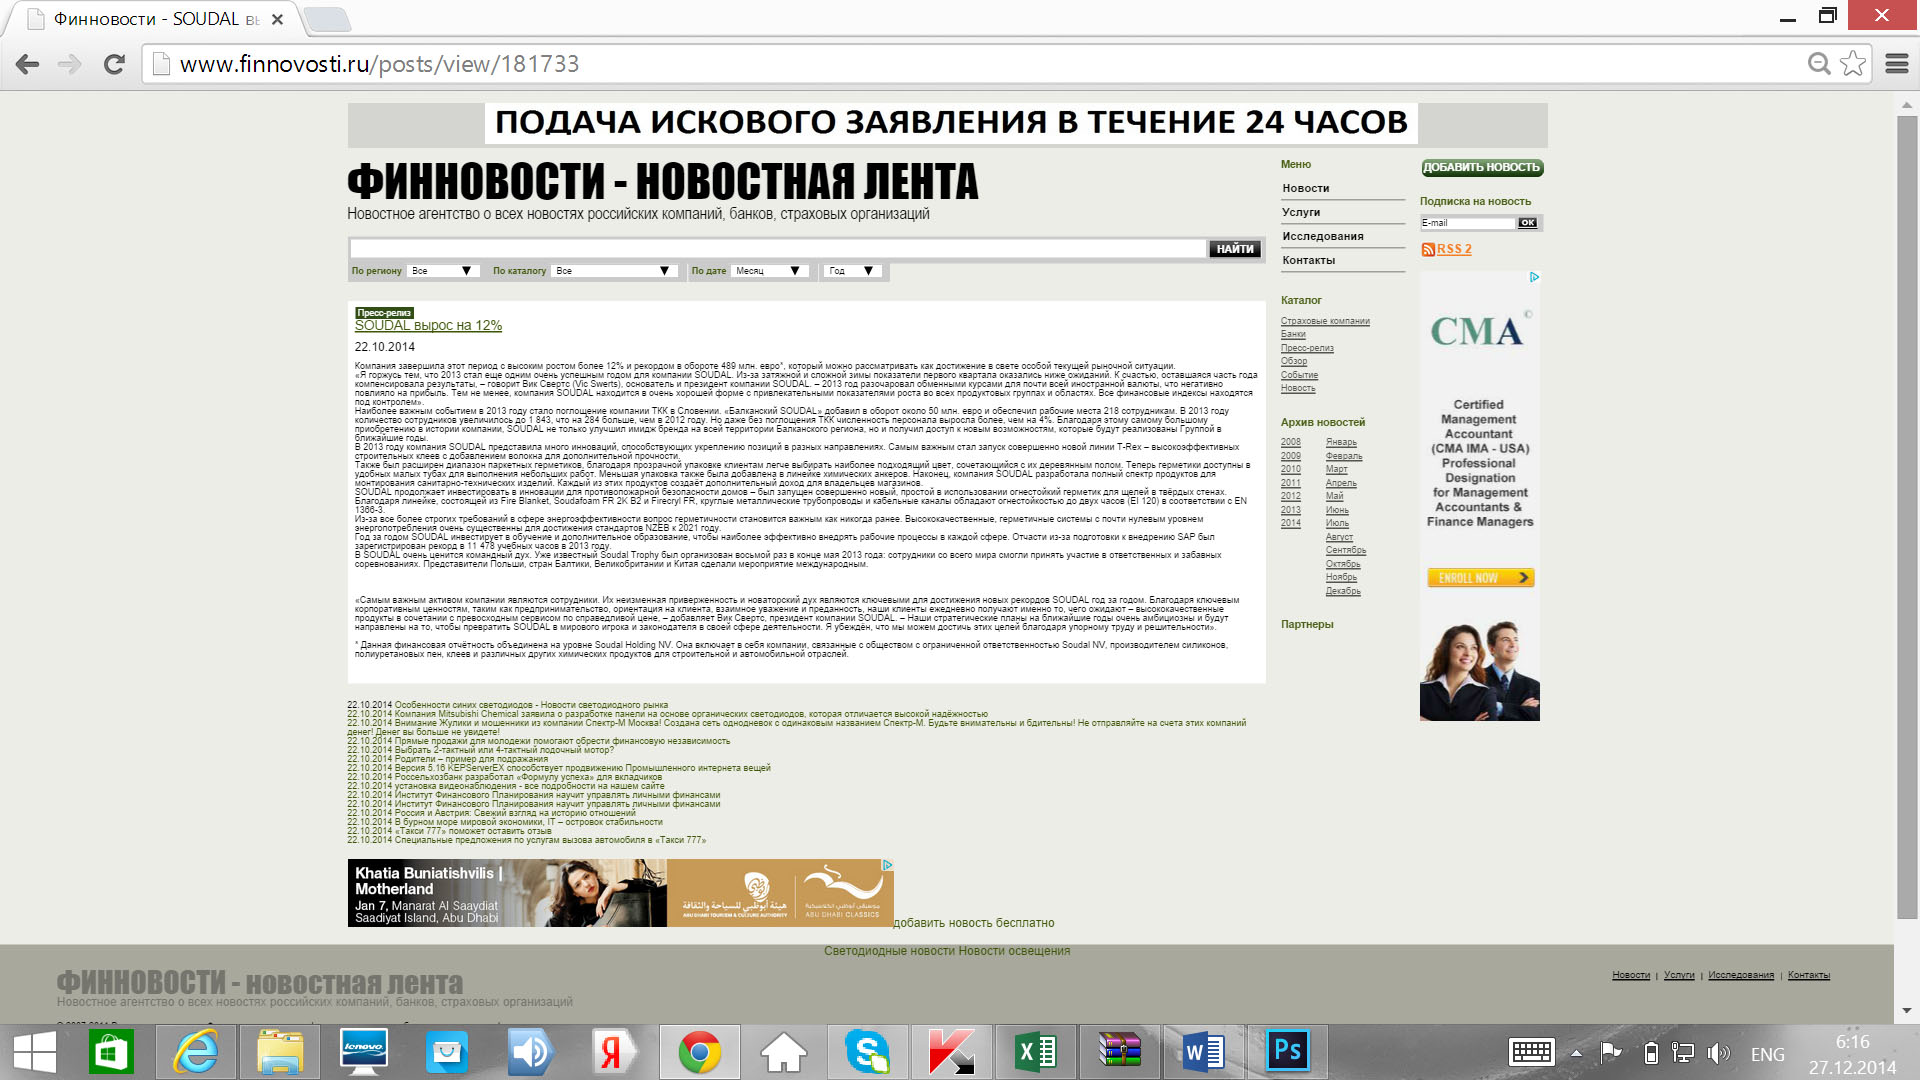Click the ENG language indicator
Viewport: 1920px width, 1080px height.
1767,1054
